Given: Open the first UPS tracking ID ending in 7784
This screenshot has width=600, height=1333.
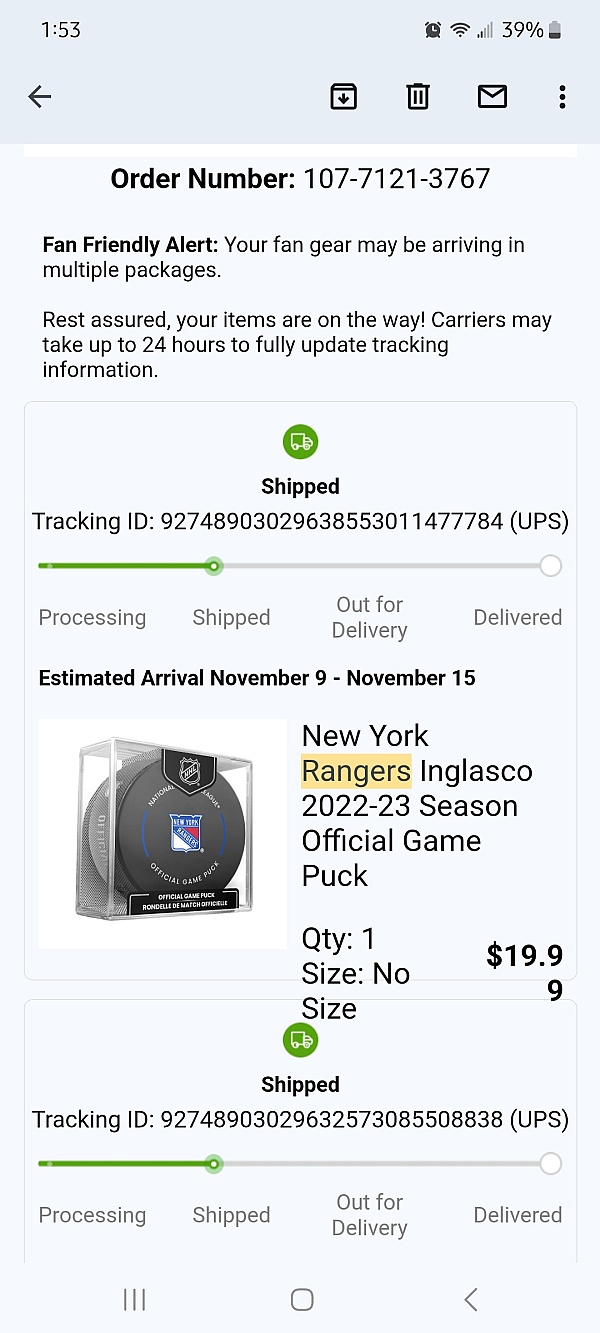Looking at the screenshot, I should click(x=331, y=521).
